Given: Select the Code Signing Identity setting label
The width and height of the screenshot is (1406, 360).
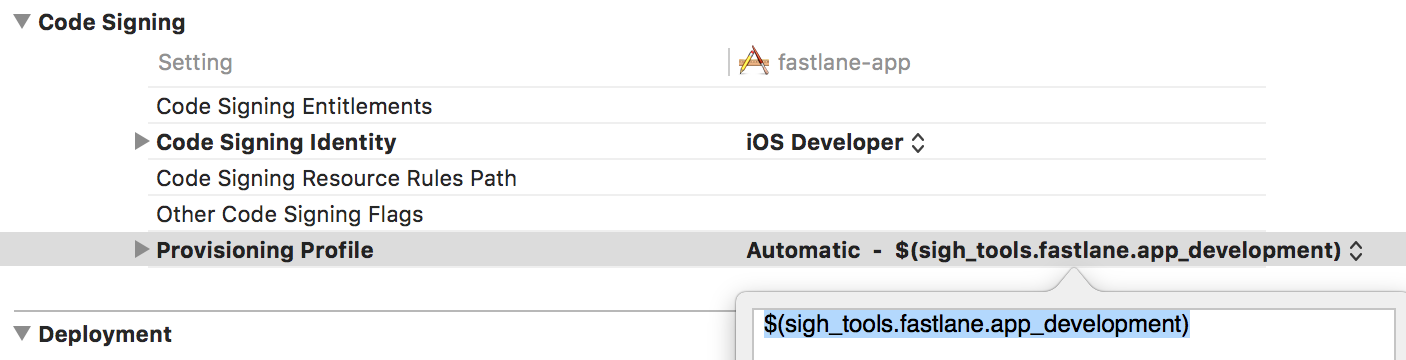Looking at the screenshot, I should [x=276, y=142].
